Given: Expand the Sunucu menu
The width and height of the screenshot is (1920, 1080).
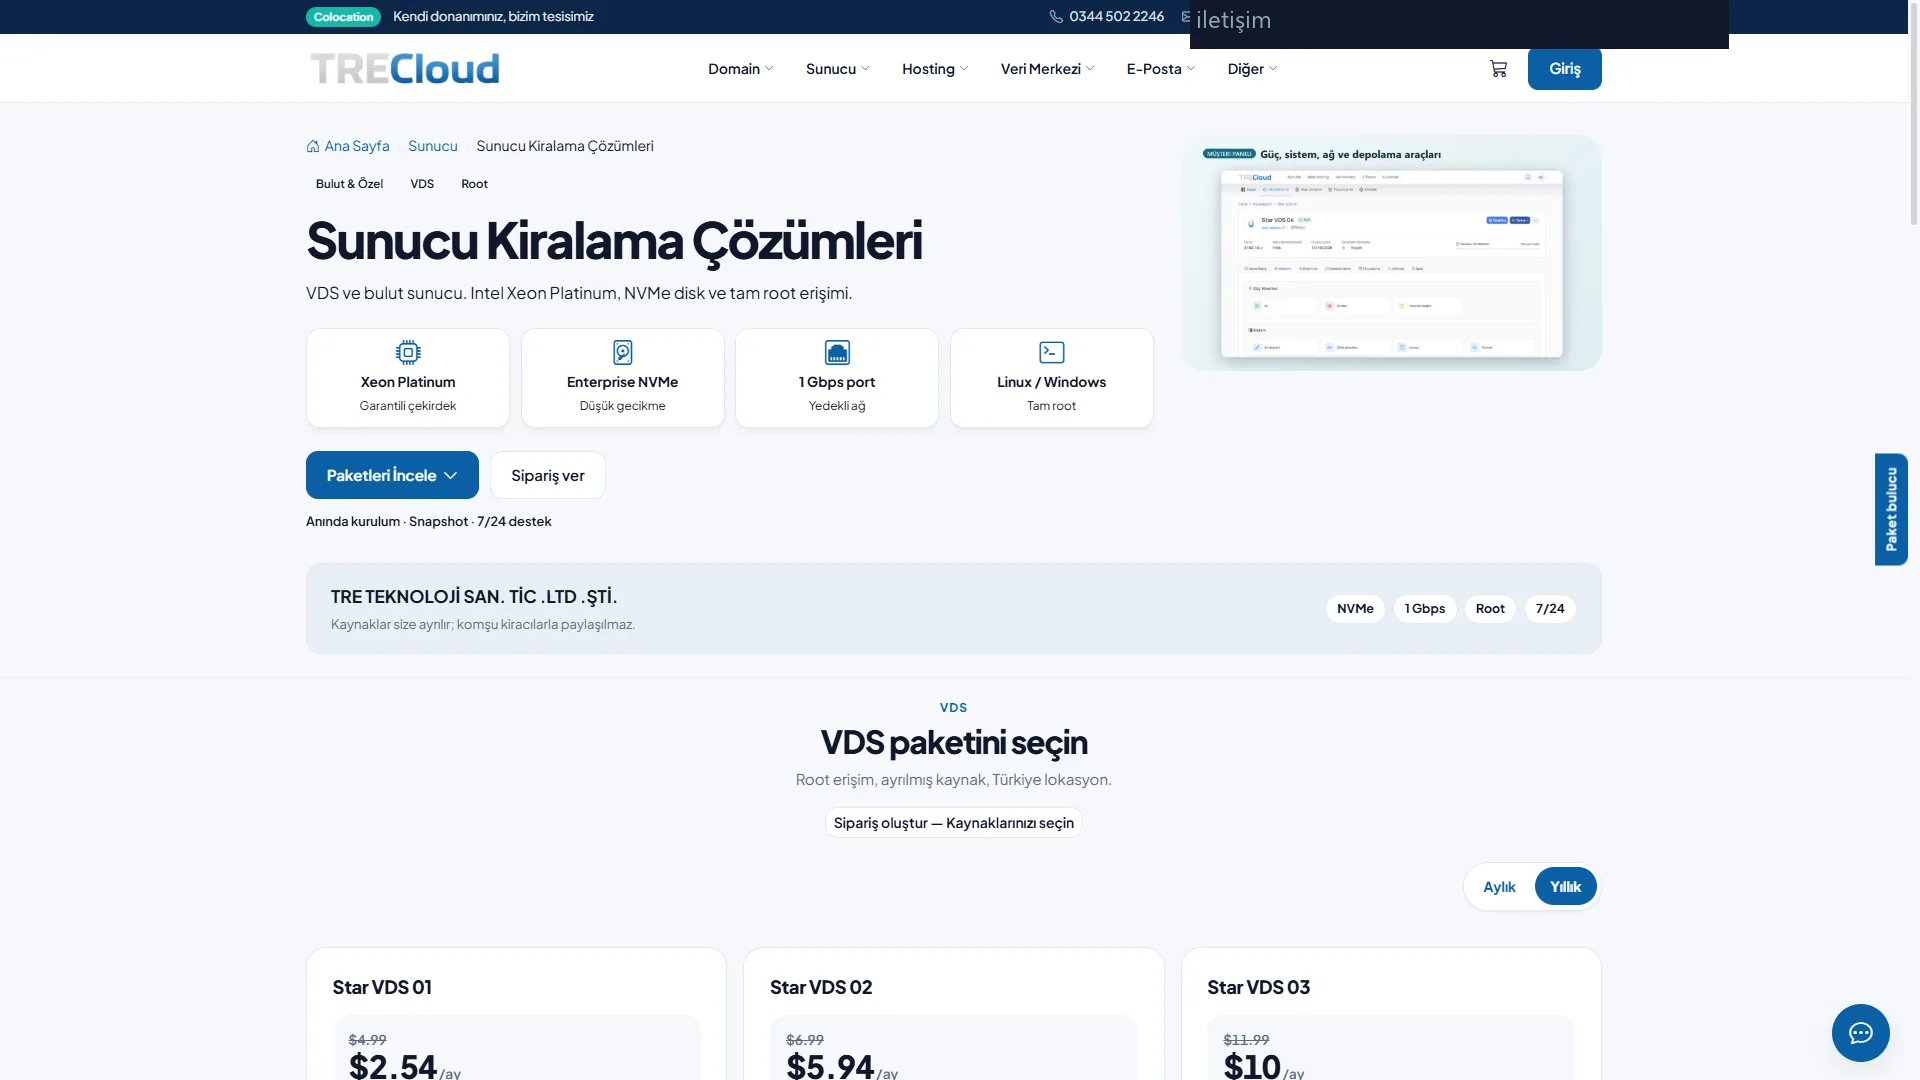Looking at the screenshot, I should (x=837, y=69).
